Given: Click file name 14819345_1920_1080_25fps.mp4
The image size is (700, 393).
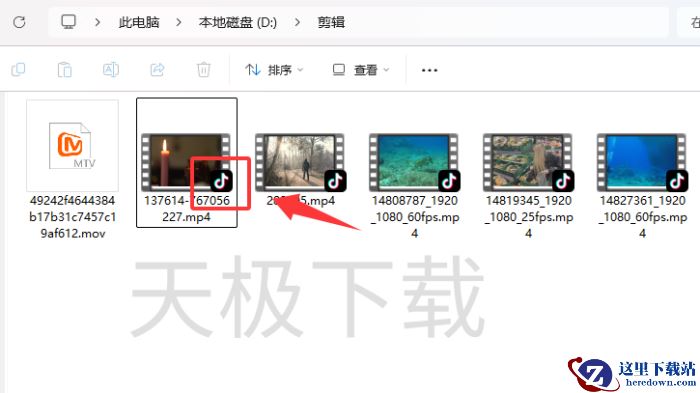Looking at the screenshot, I should 529,217.
